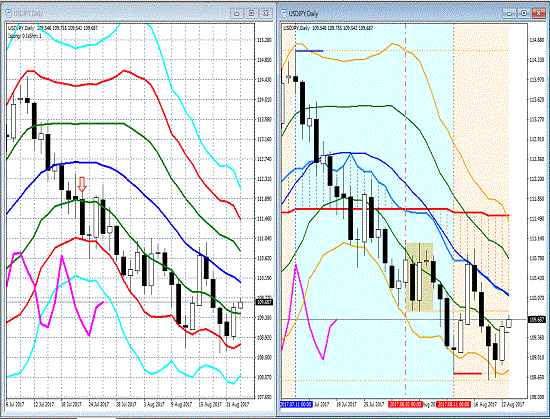Click the 109.687 price label on left chart
Screen dimensions: 550x419
tap(263, 302)
